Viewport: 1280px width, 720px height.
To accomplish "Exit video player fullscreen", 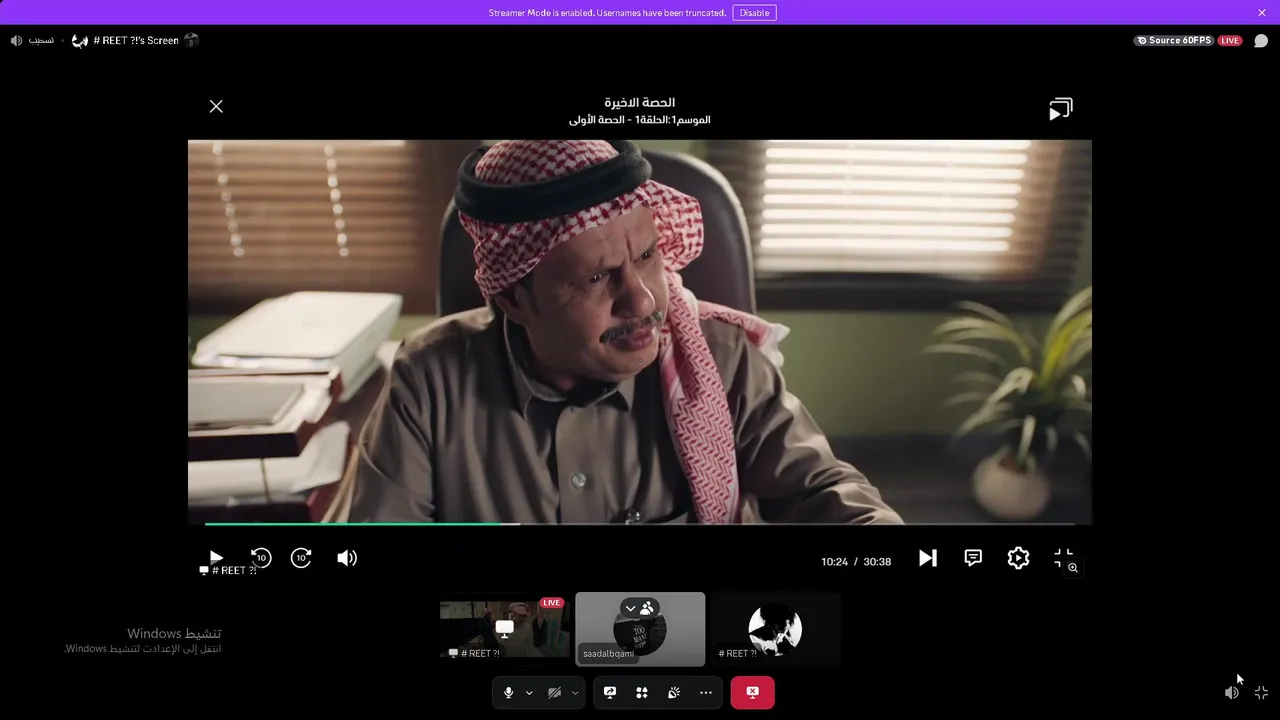I will [1064, 558].
